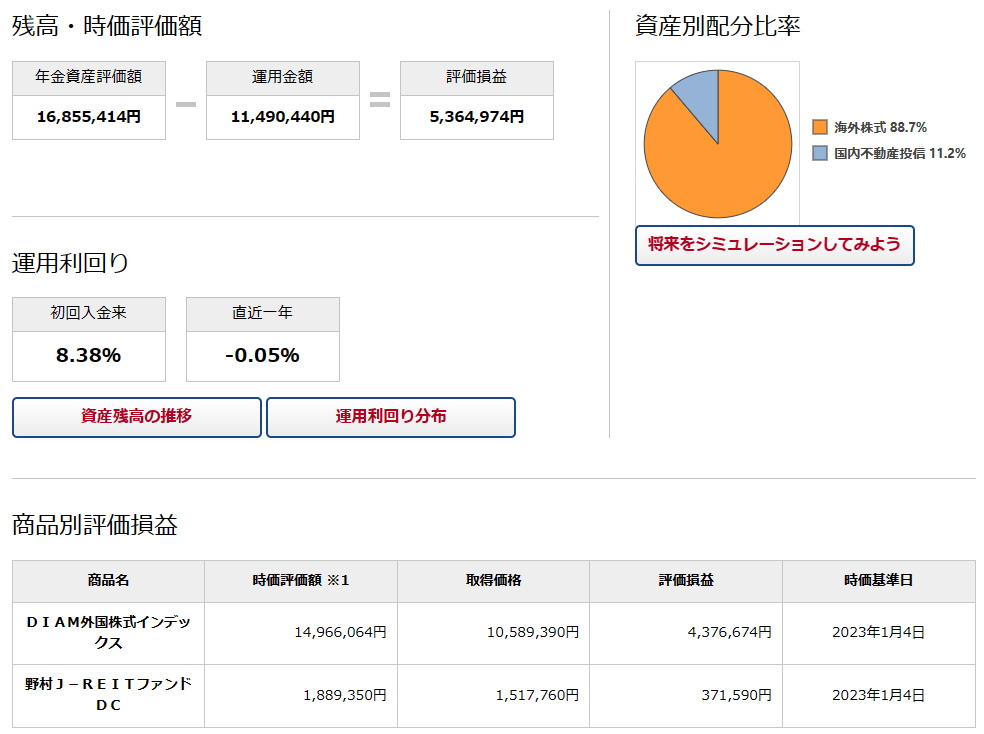
Task: Click the 商品名 column header
Action: [x=108, y=581]
